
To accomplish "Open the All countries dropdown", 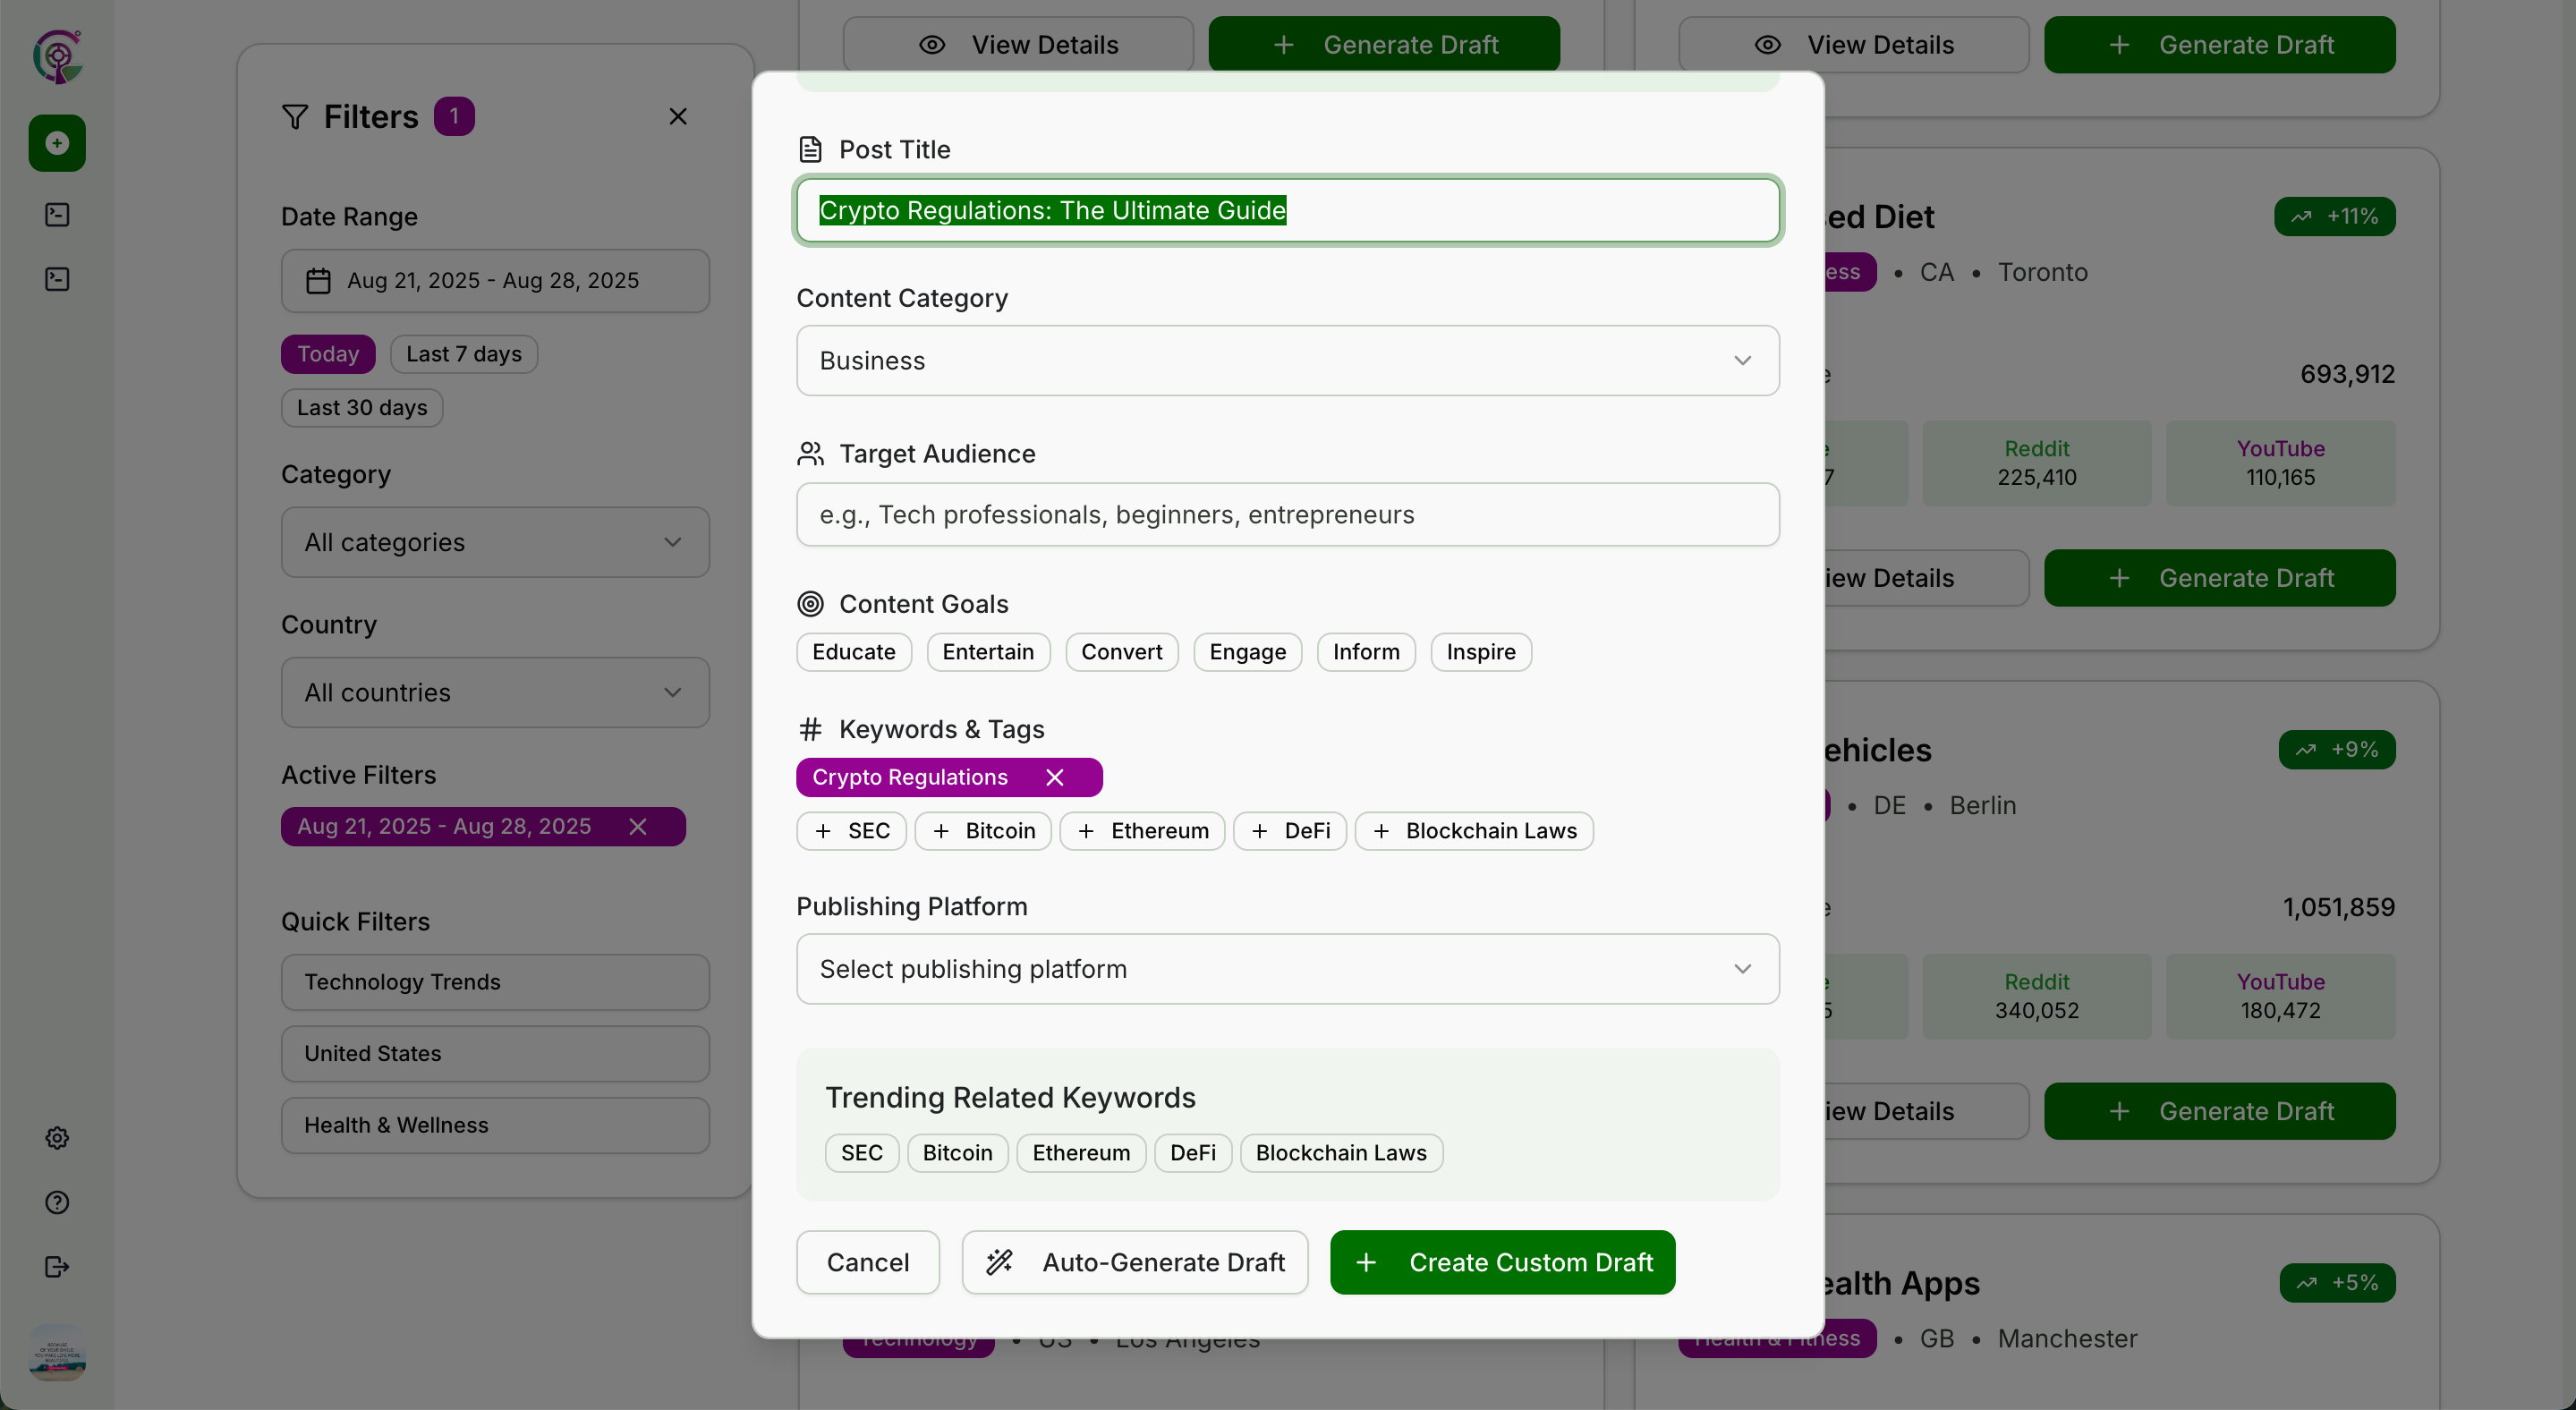I will pyautogui.click(x=495, y=692).
